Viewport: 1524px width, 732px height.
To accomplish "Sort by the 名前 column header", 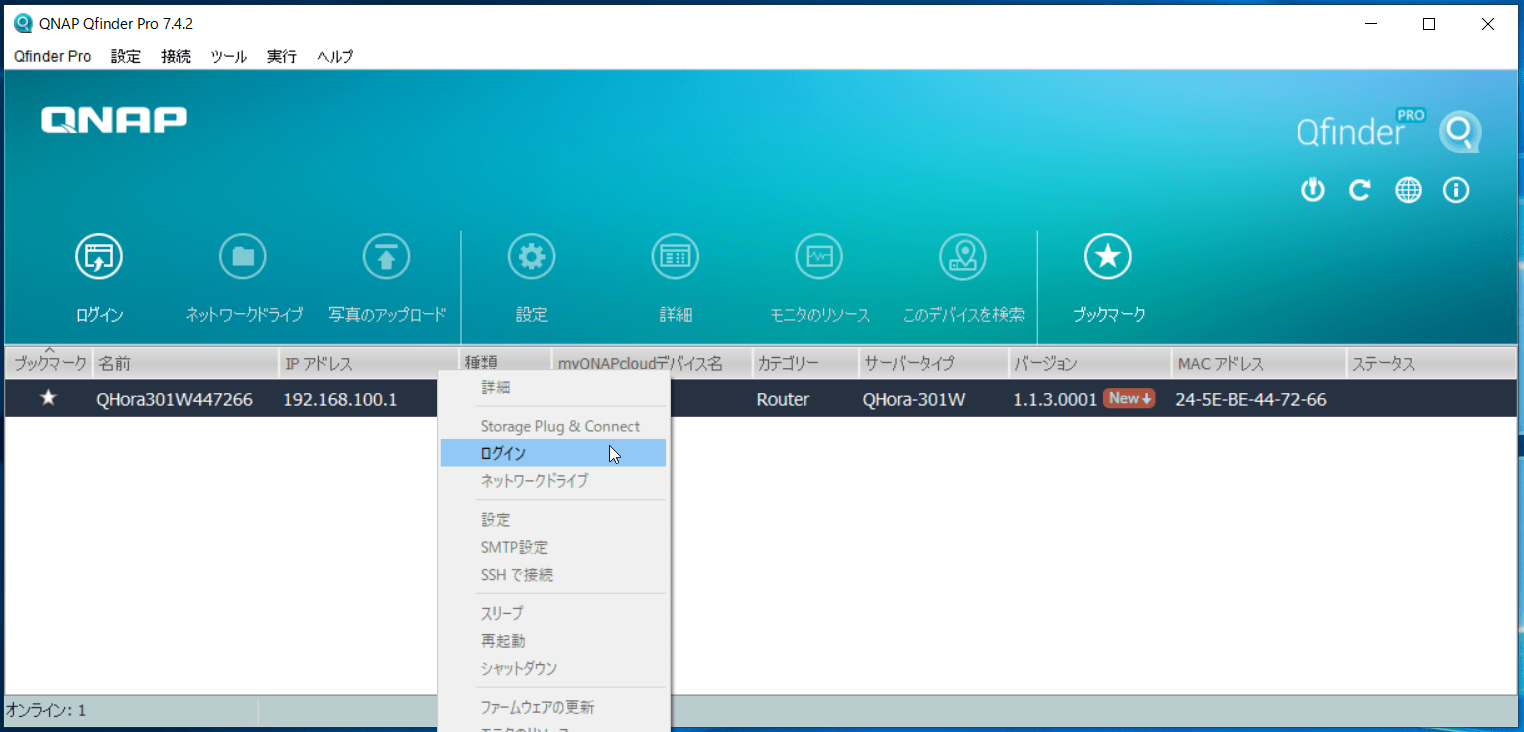I will click(185, 364).
